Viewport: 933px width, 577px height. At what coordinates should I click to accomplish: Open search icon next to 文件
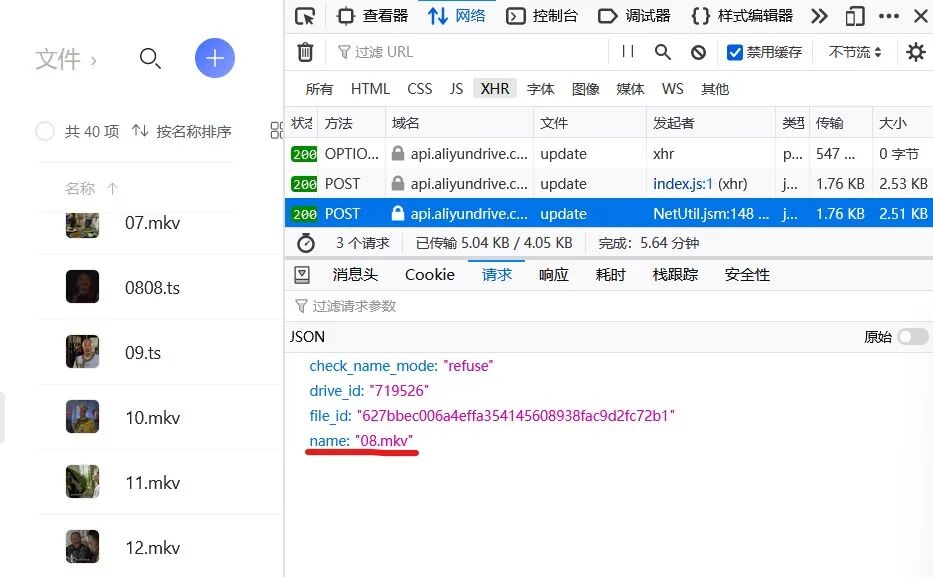[151, 59]
